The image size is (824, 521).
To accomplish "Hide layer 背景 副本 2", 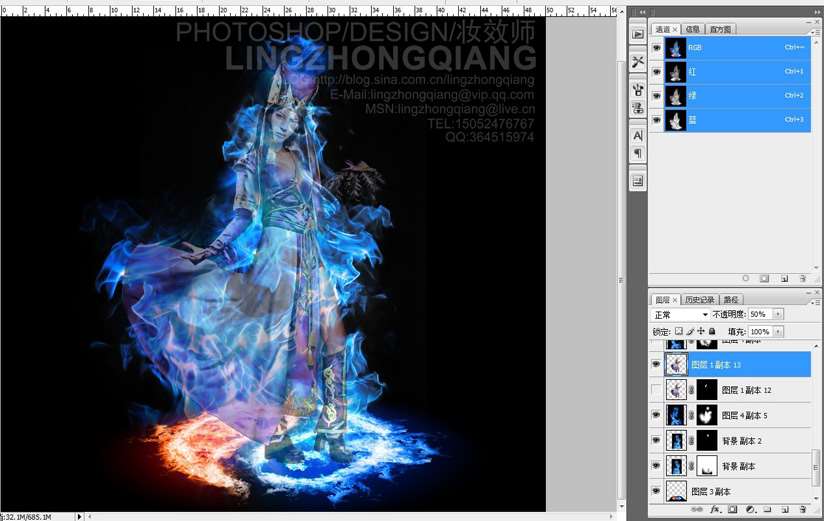I will pos(656,440).
